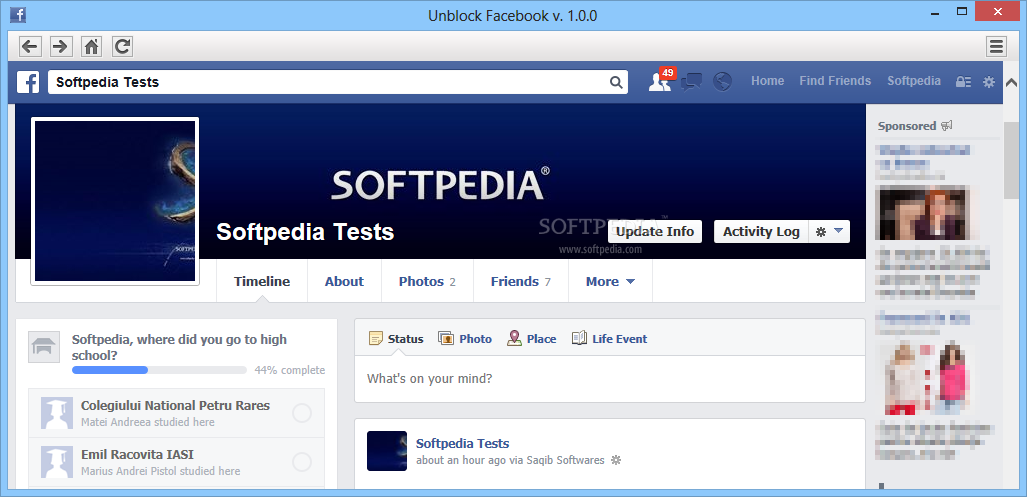The width and height of the screenshot is (1027, 497).
Task: Select the Life Event composer tab
Action: click(x=610, y=339)
